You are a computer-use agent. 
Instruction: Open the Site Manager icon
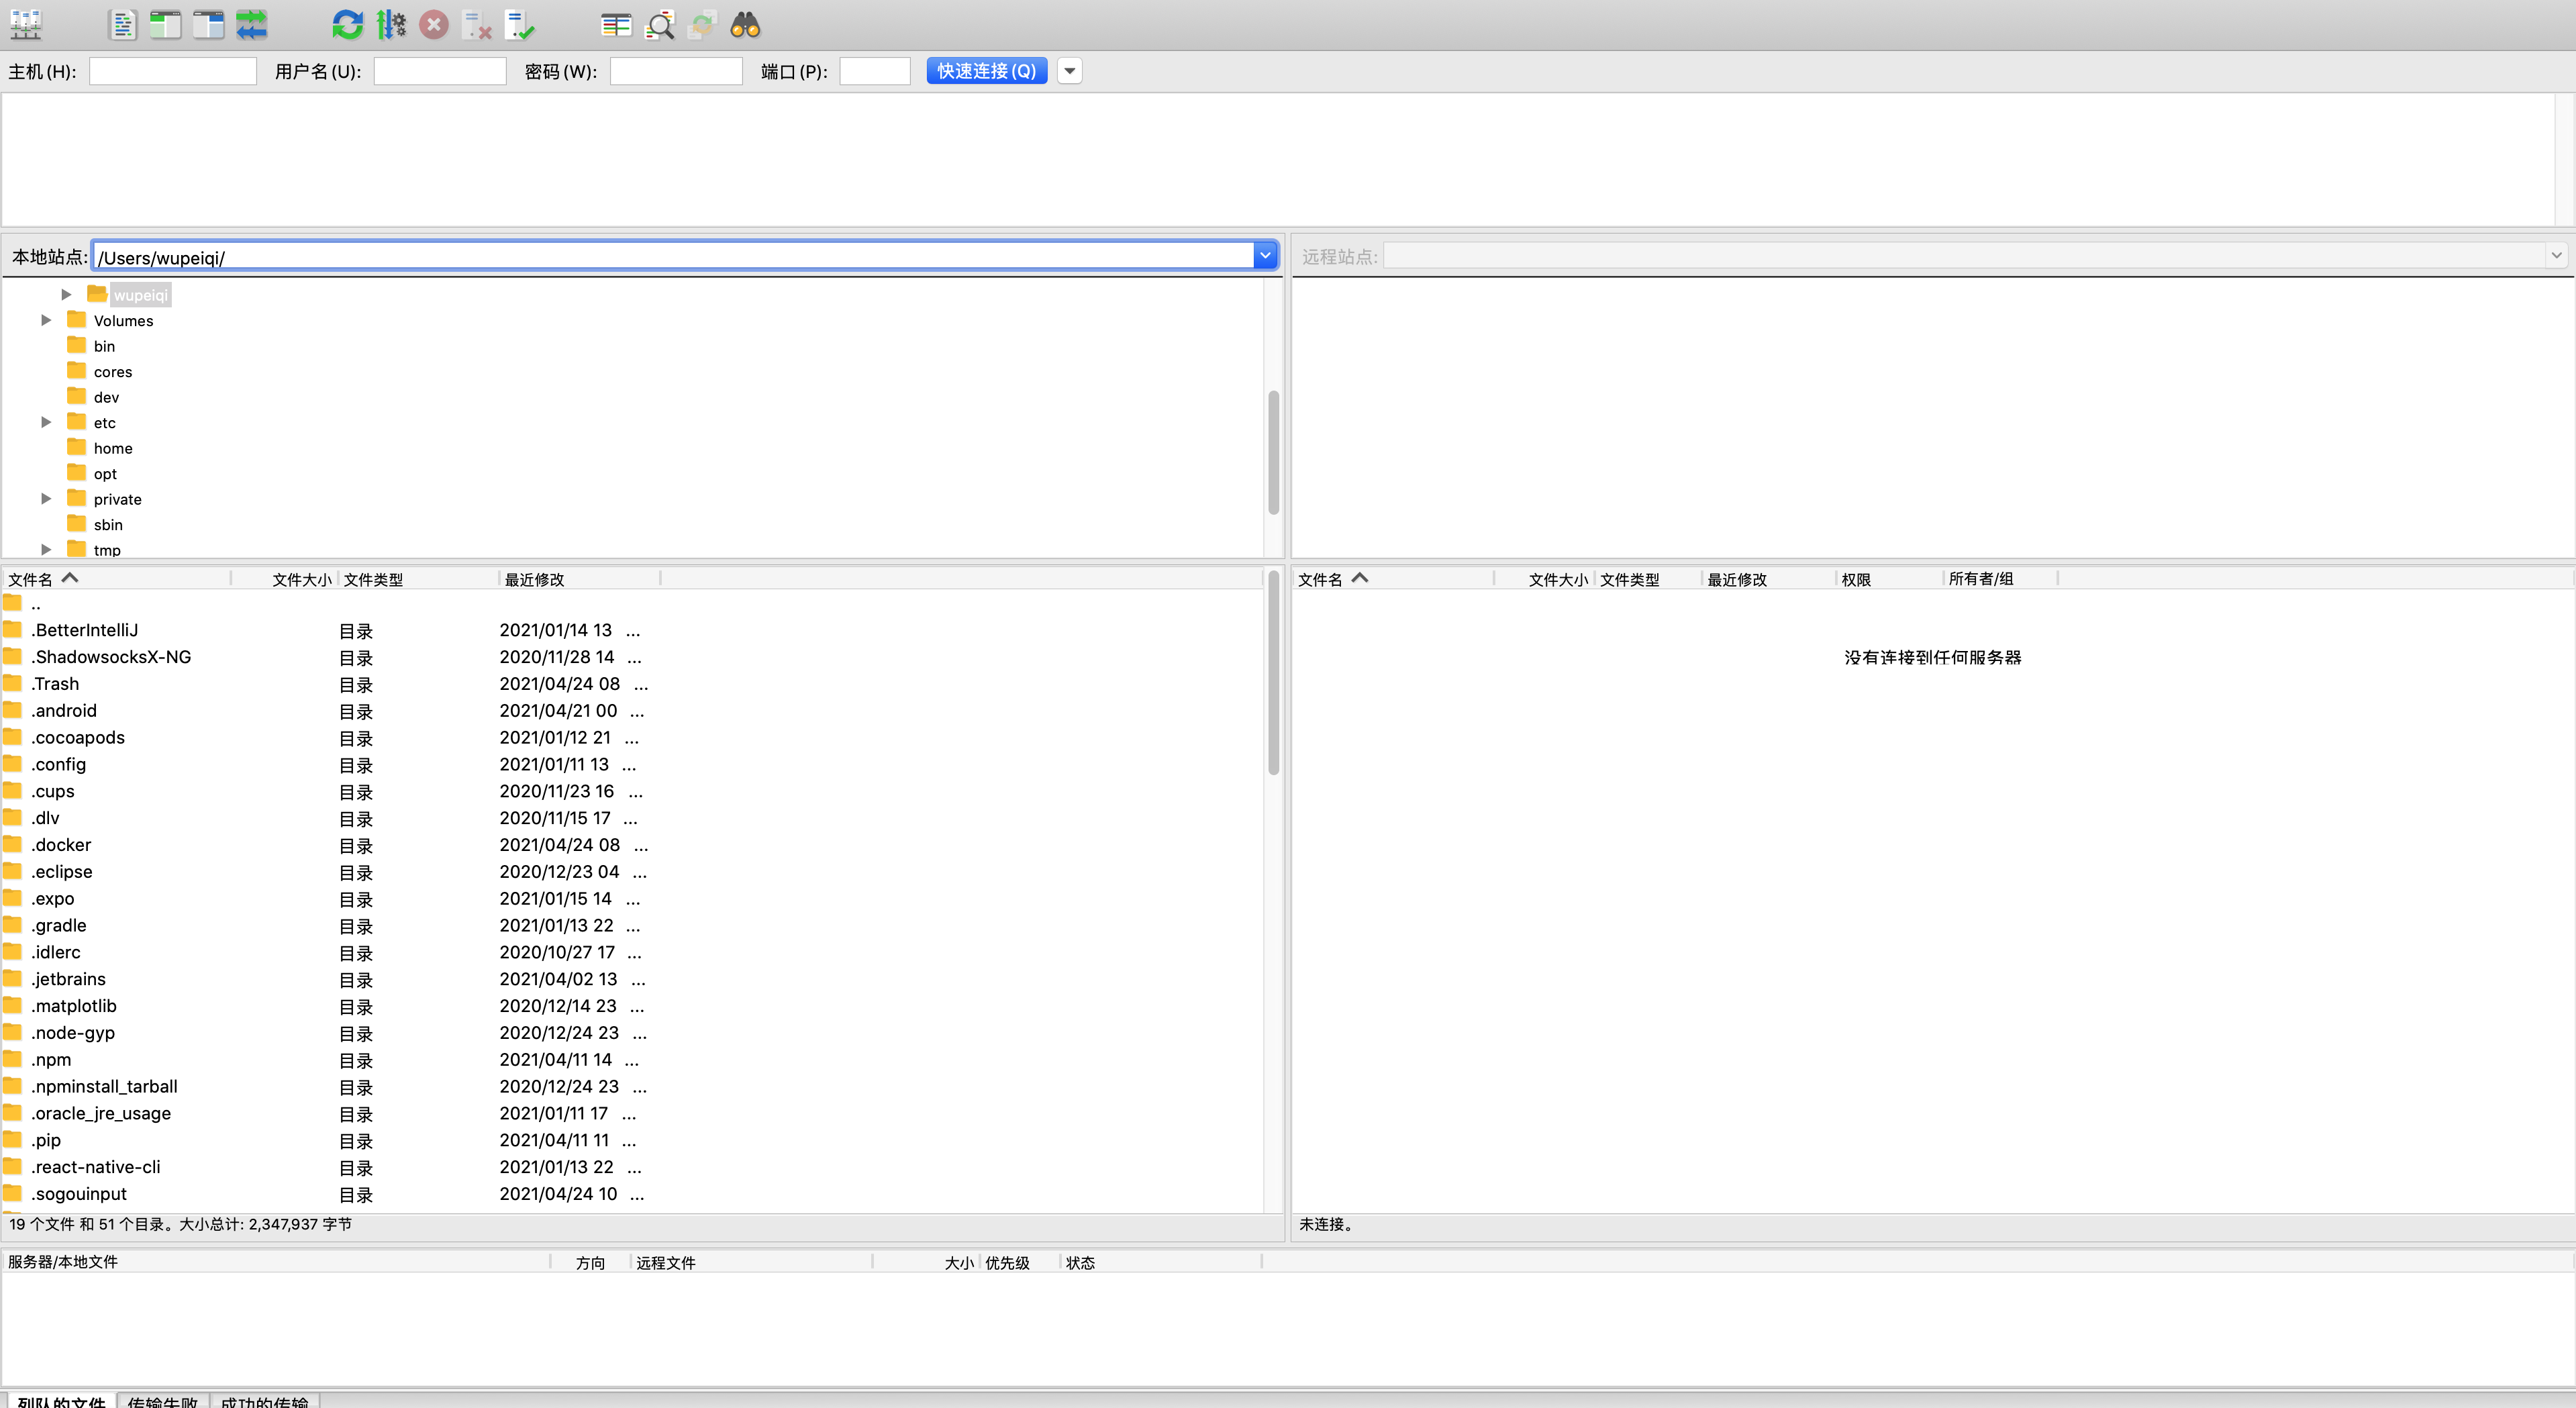pos(26,25)
